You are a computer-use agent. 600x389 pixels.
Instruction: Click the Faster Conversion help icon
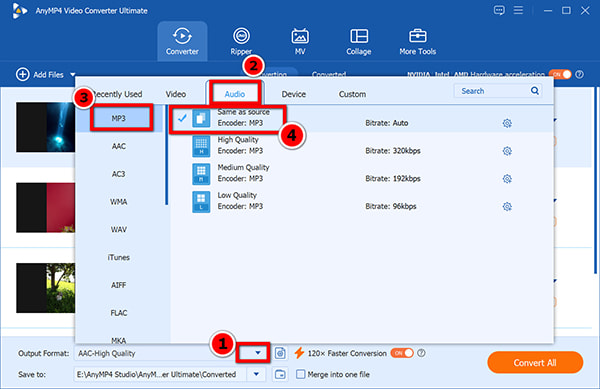[421, 353]
